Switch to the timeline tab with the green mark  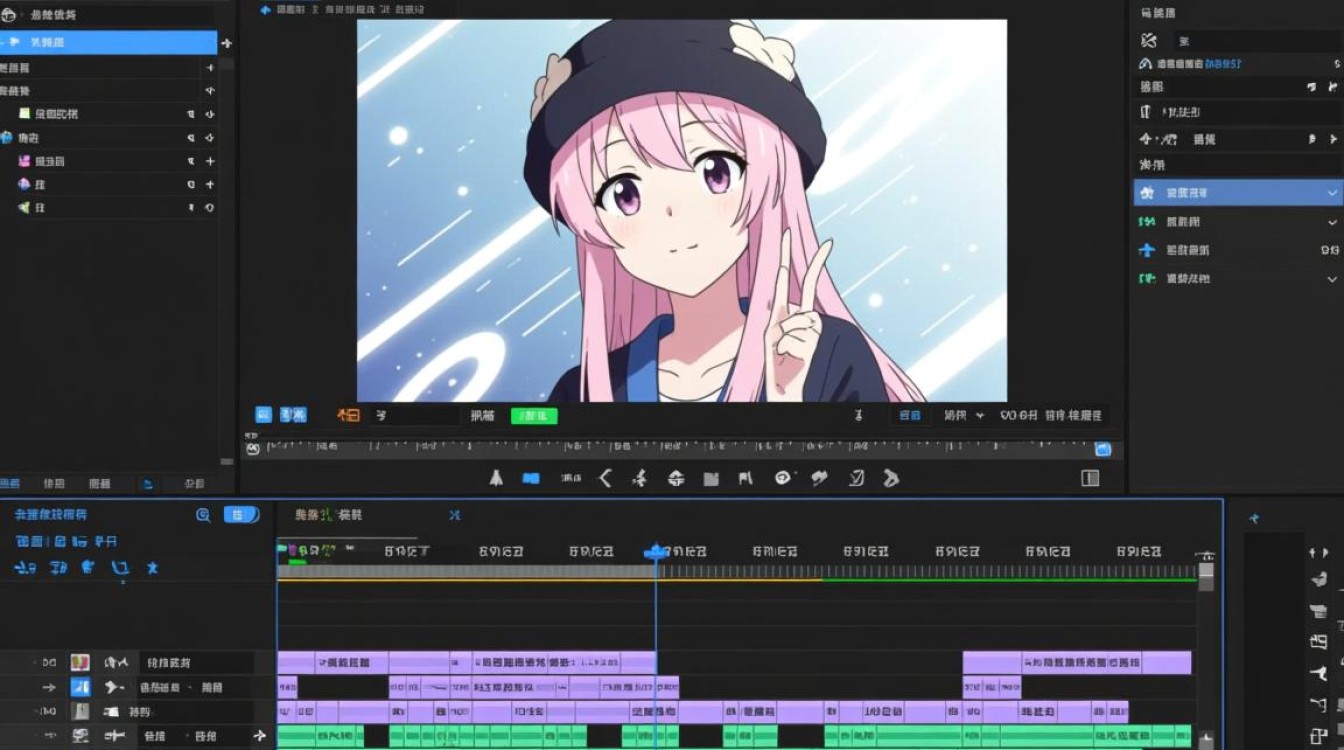coord(328,515)
